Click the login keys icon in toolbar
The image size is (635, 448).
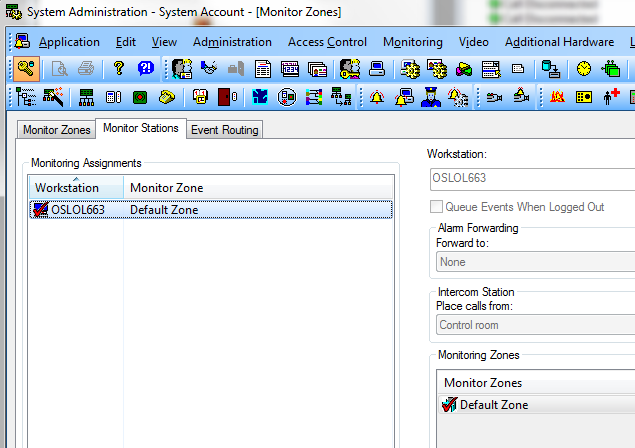tap(26, 69)
